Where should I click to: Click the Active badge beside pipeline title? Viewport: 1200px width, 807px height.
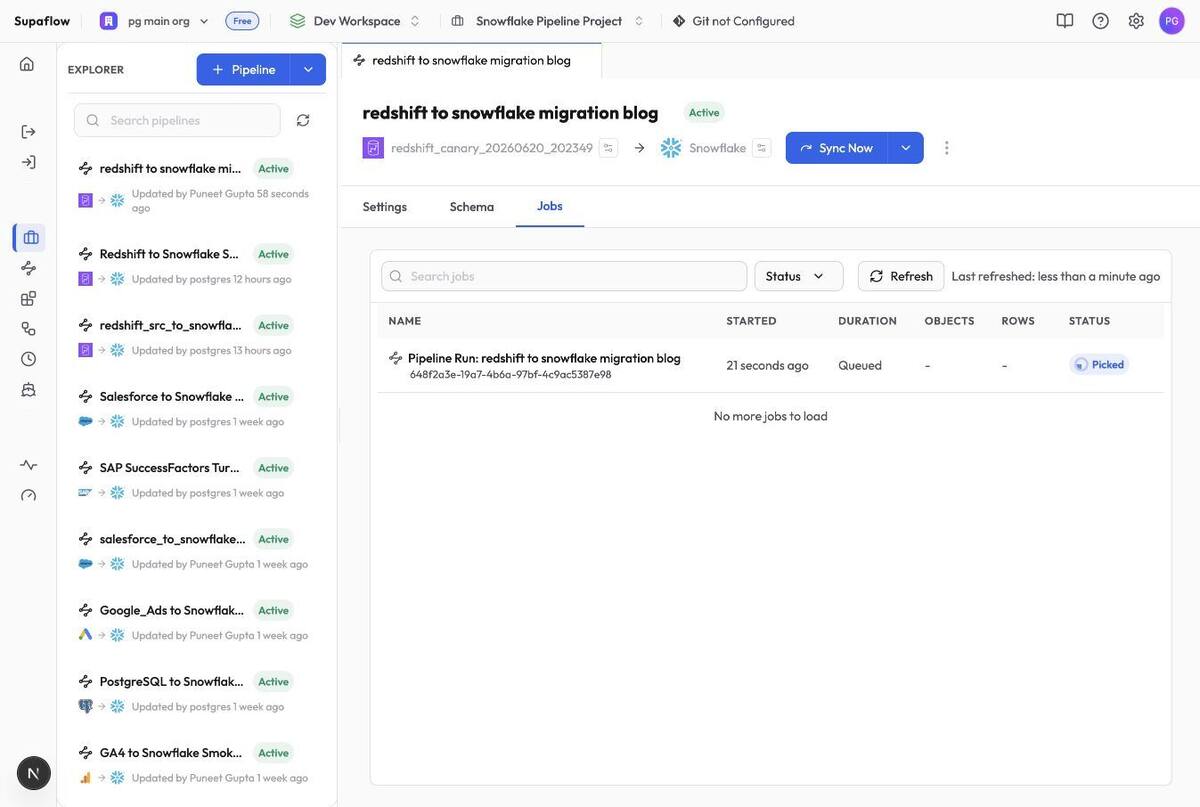pos(704,112)
